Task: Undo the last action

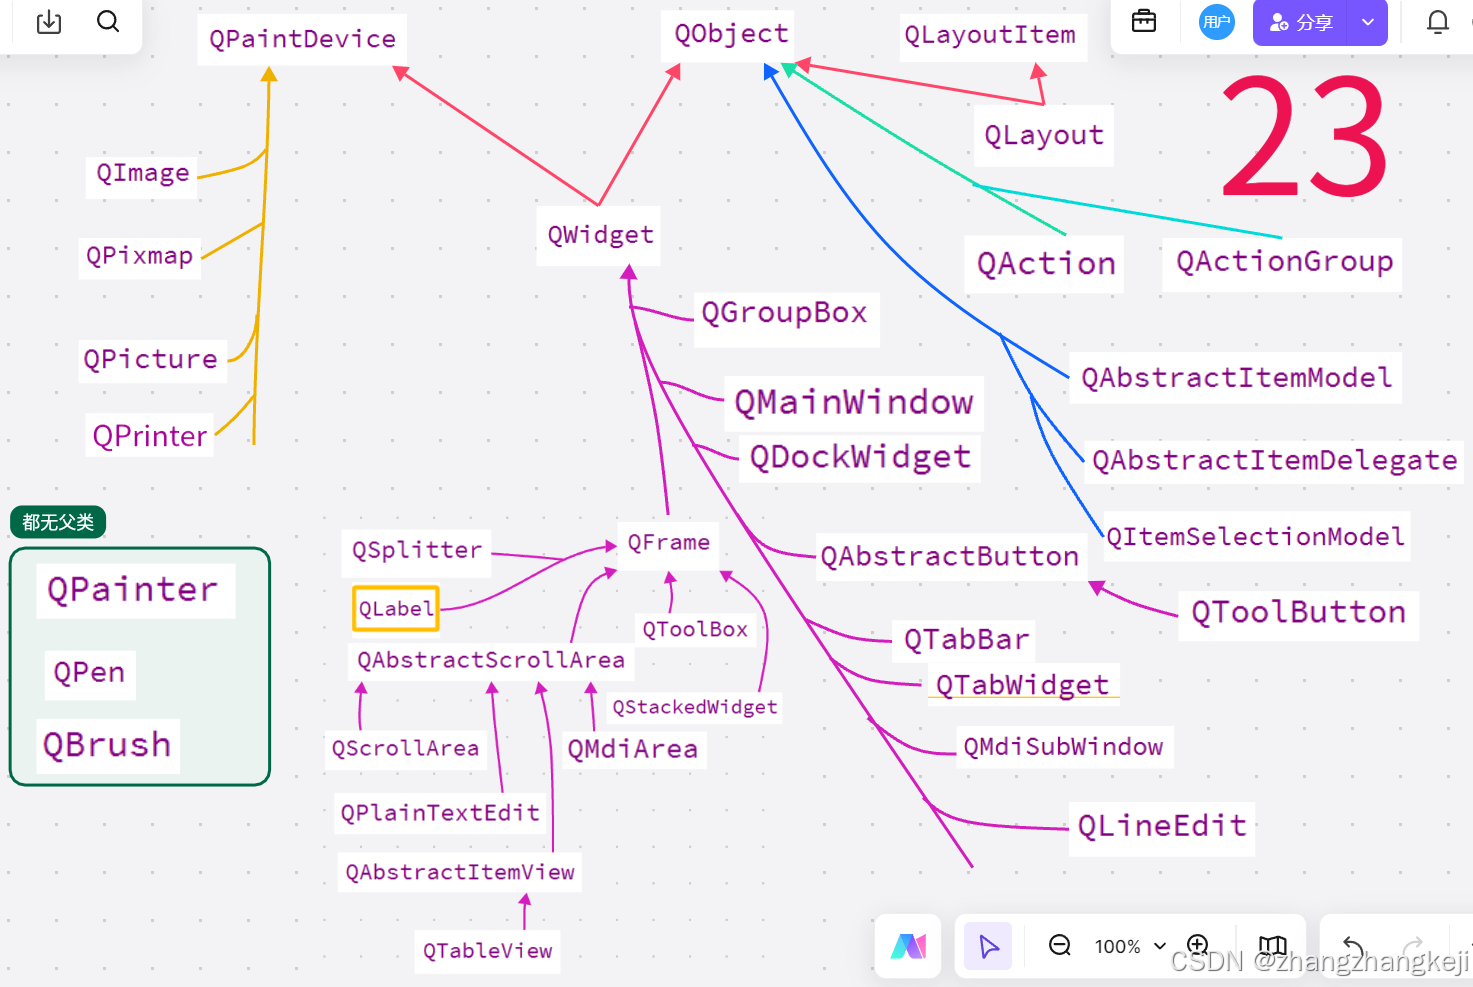Action: click(x=1353, y=946)
